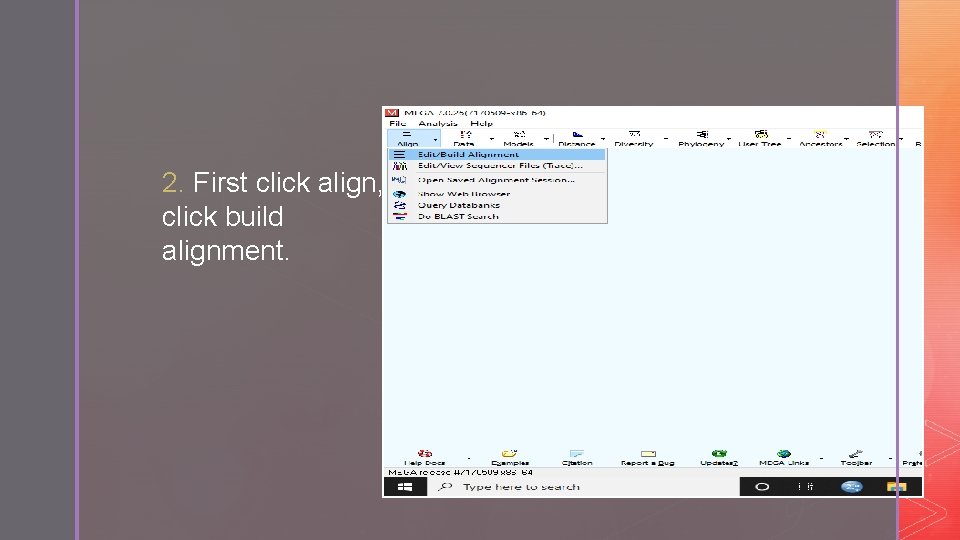Click the blue round app icon on taskbar
This screenshot has height=540, width=960.
pos(852,487)
